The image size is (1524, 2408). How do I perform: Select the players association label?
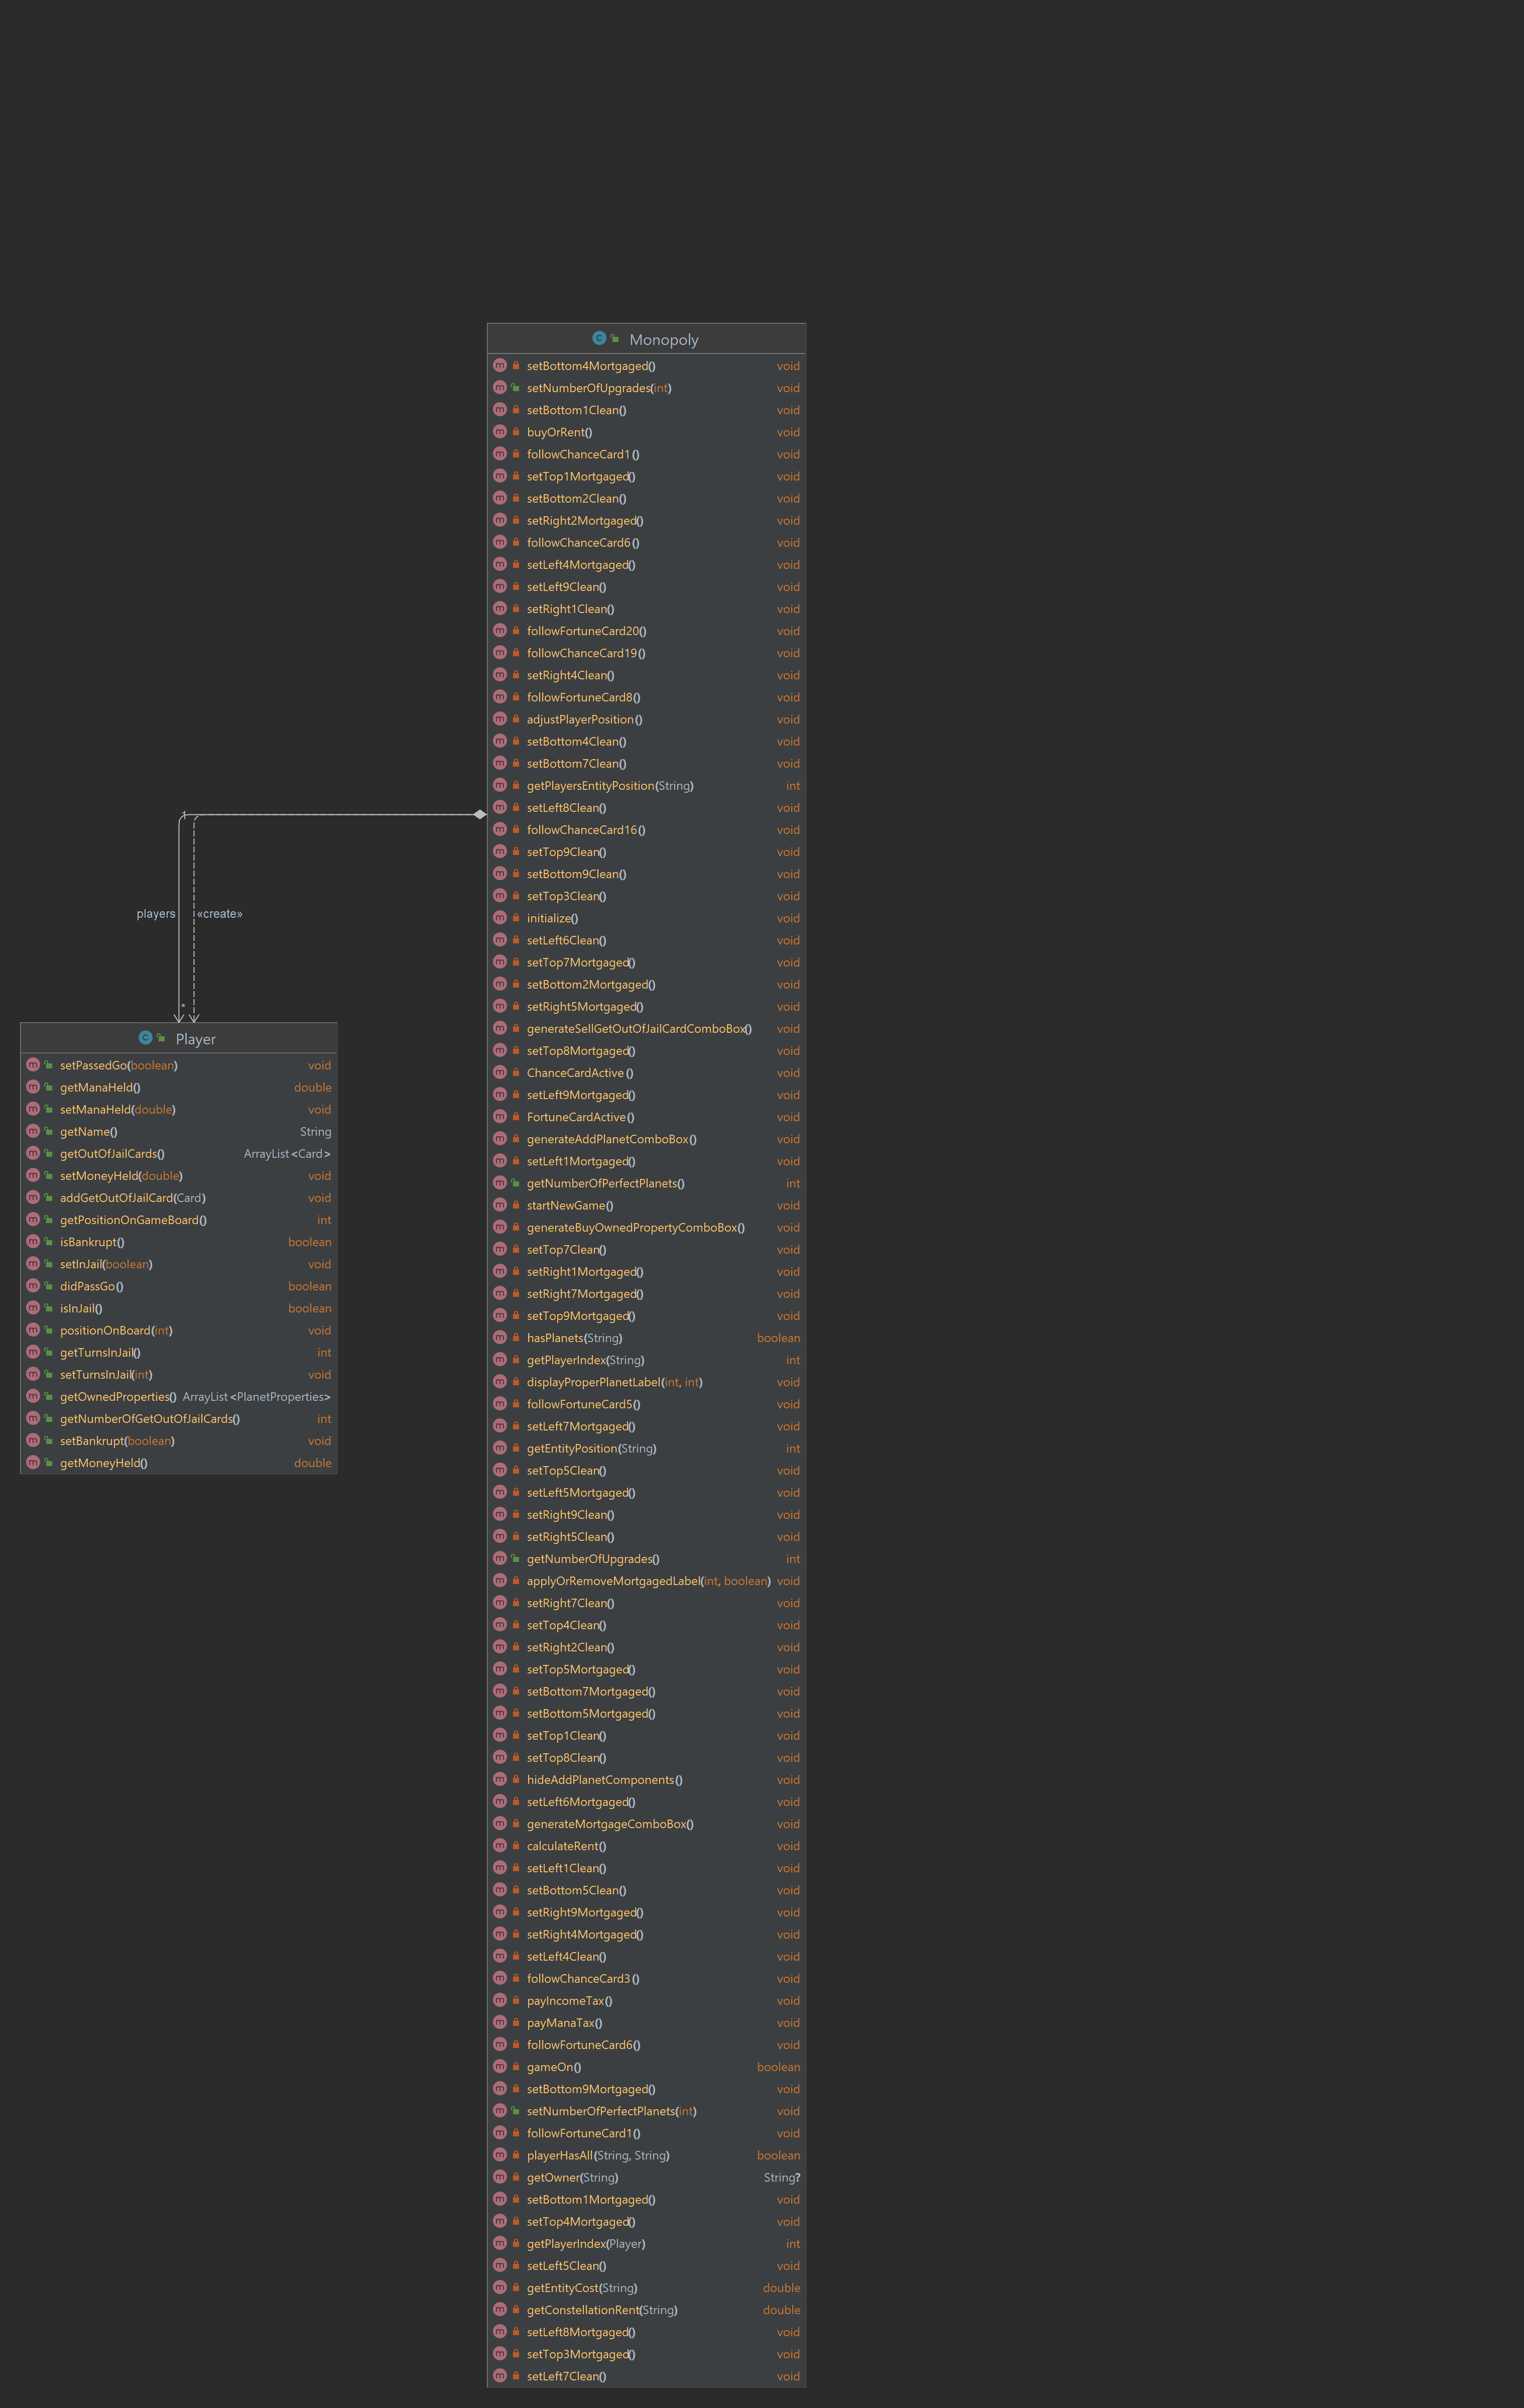(x=156, y=914)
